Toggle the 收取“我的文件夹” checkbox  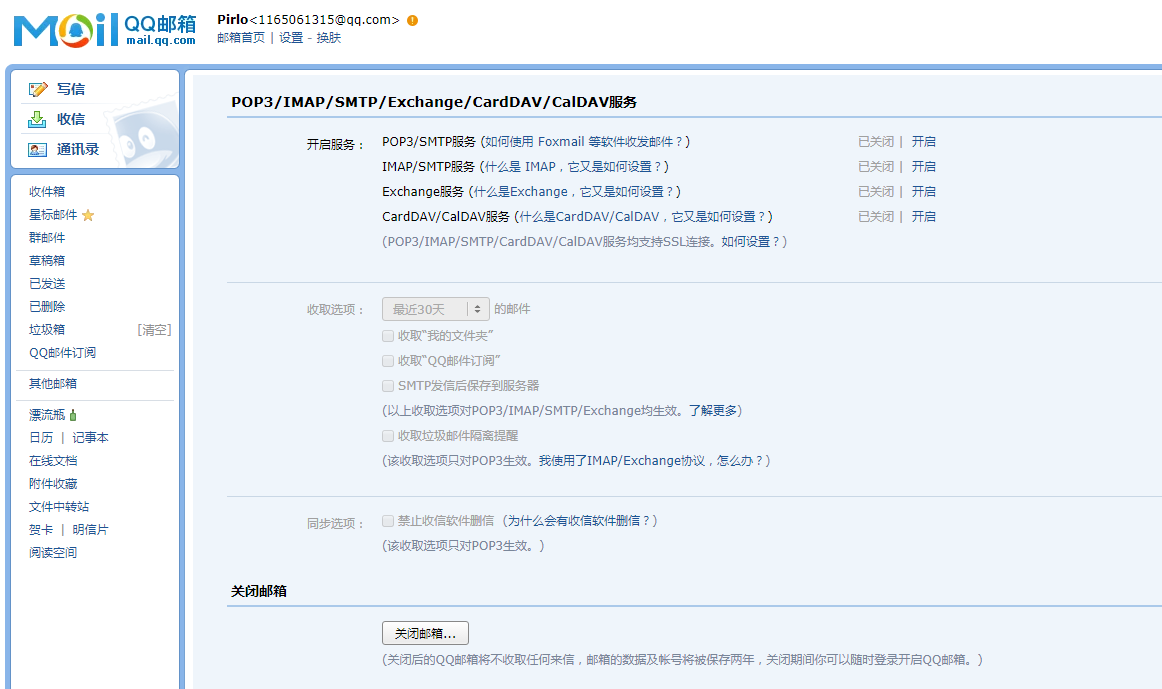tap(388, 336)
